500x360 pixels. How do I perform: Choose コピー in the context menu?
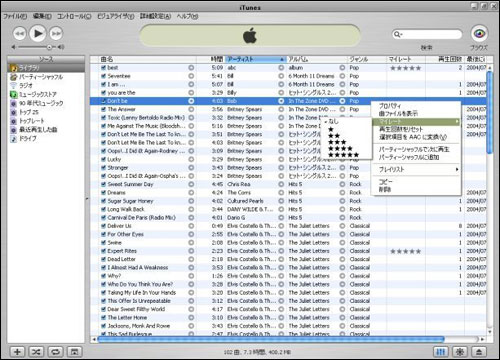(x=416, y=182)
